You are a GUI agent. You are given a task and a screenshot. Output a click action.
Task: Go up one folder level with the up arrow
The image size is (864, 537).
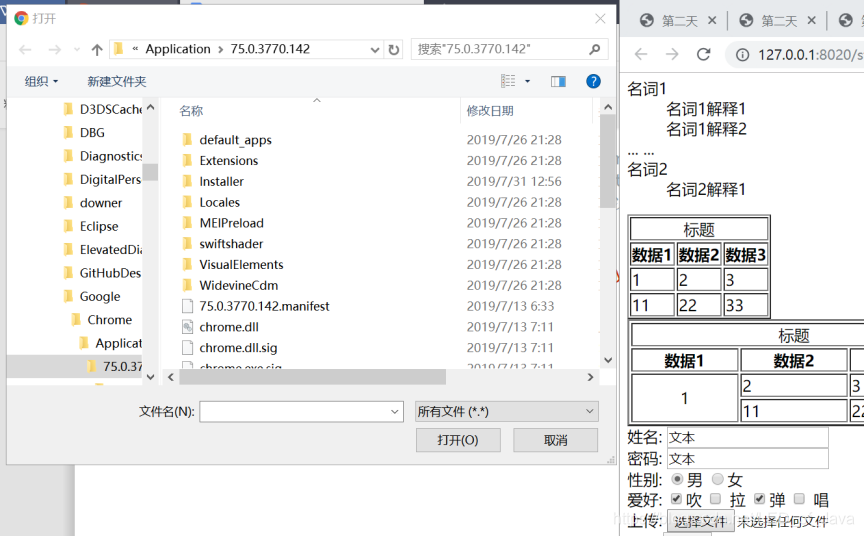pos(97,50)
